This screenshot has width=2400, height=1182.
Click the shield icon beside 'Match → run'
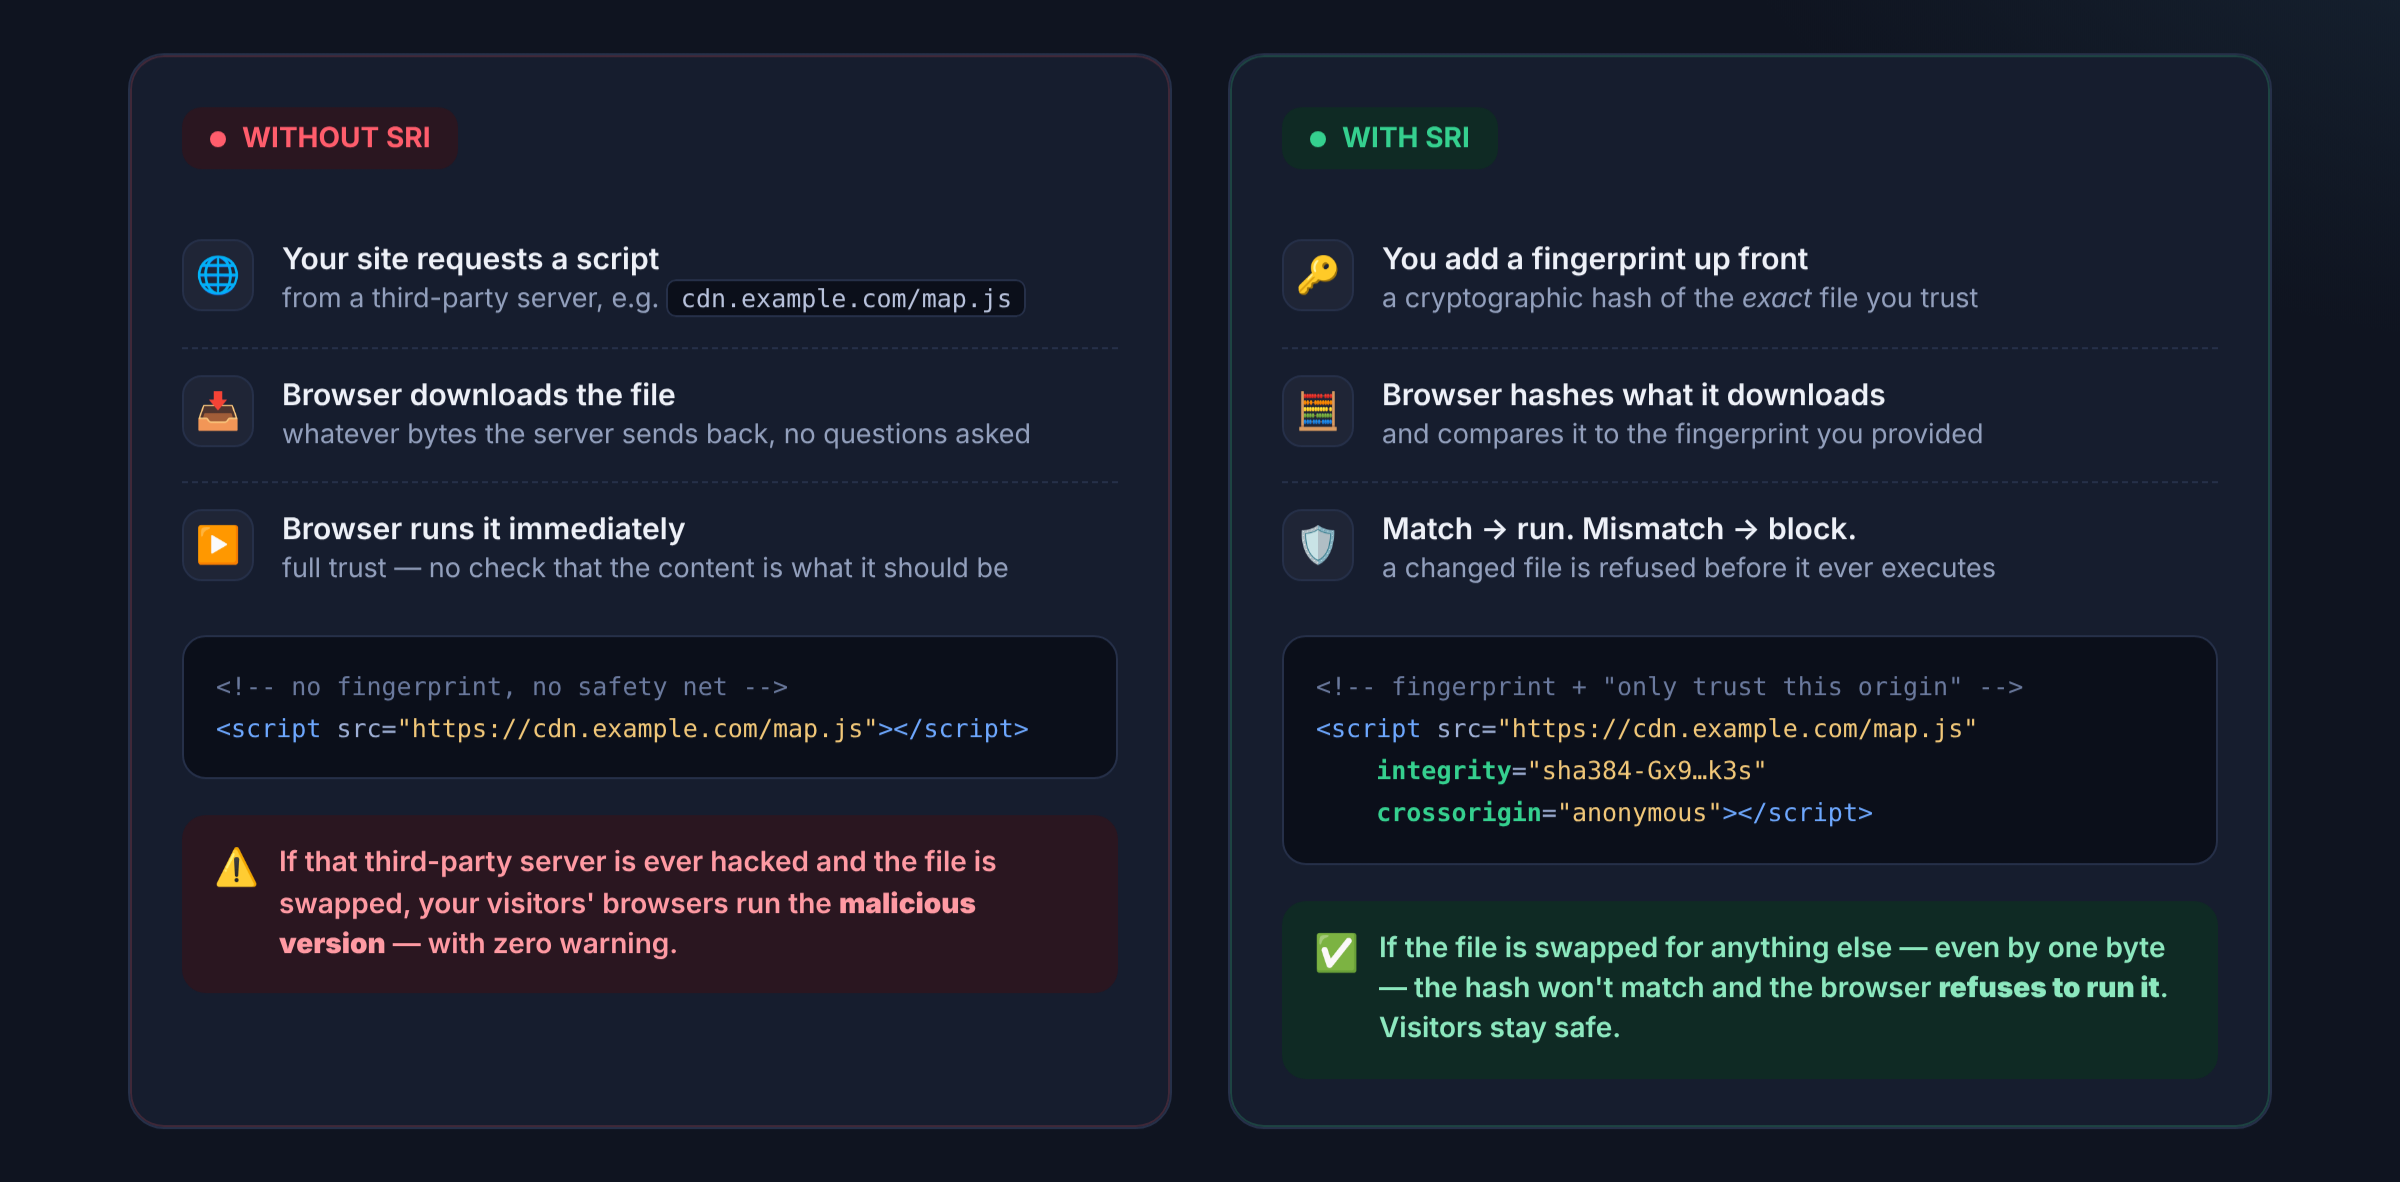click(1318, 545)
